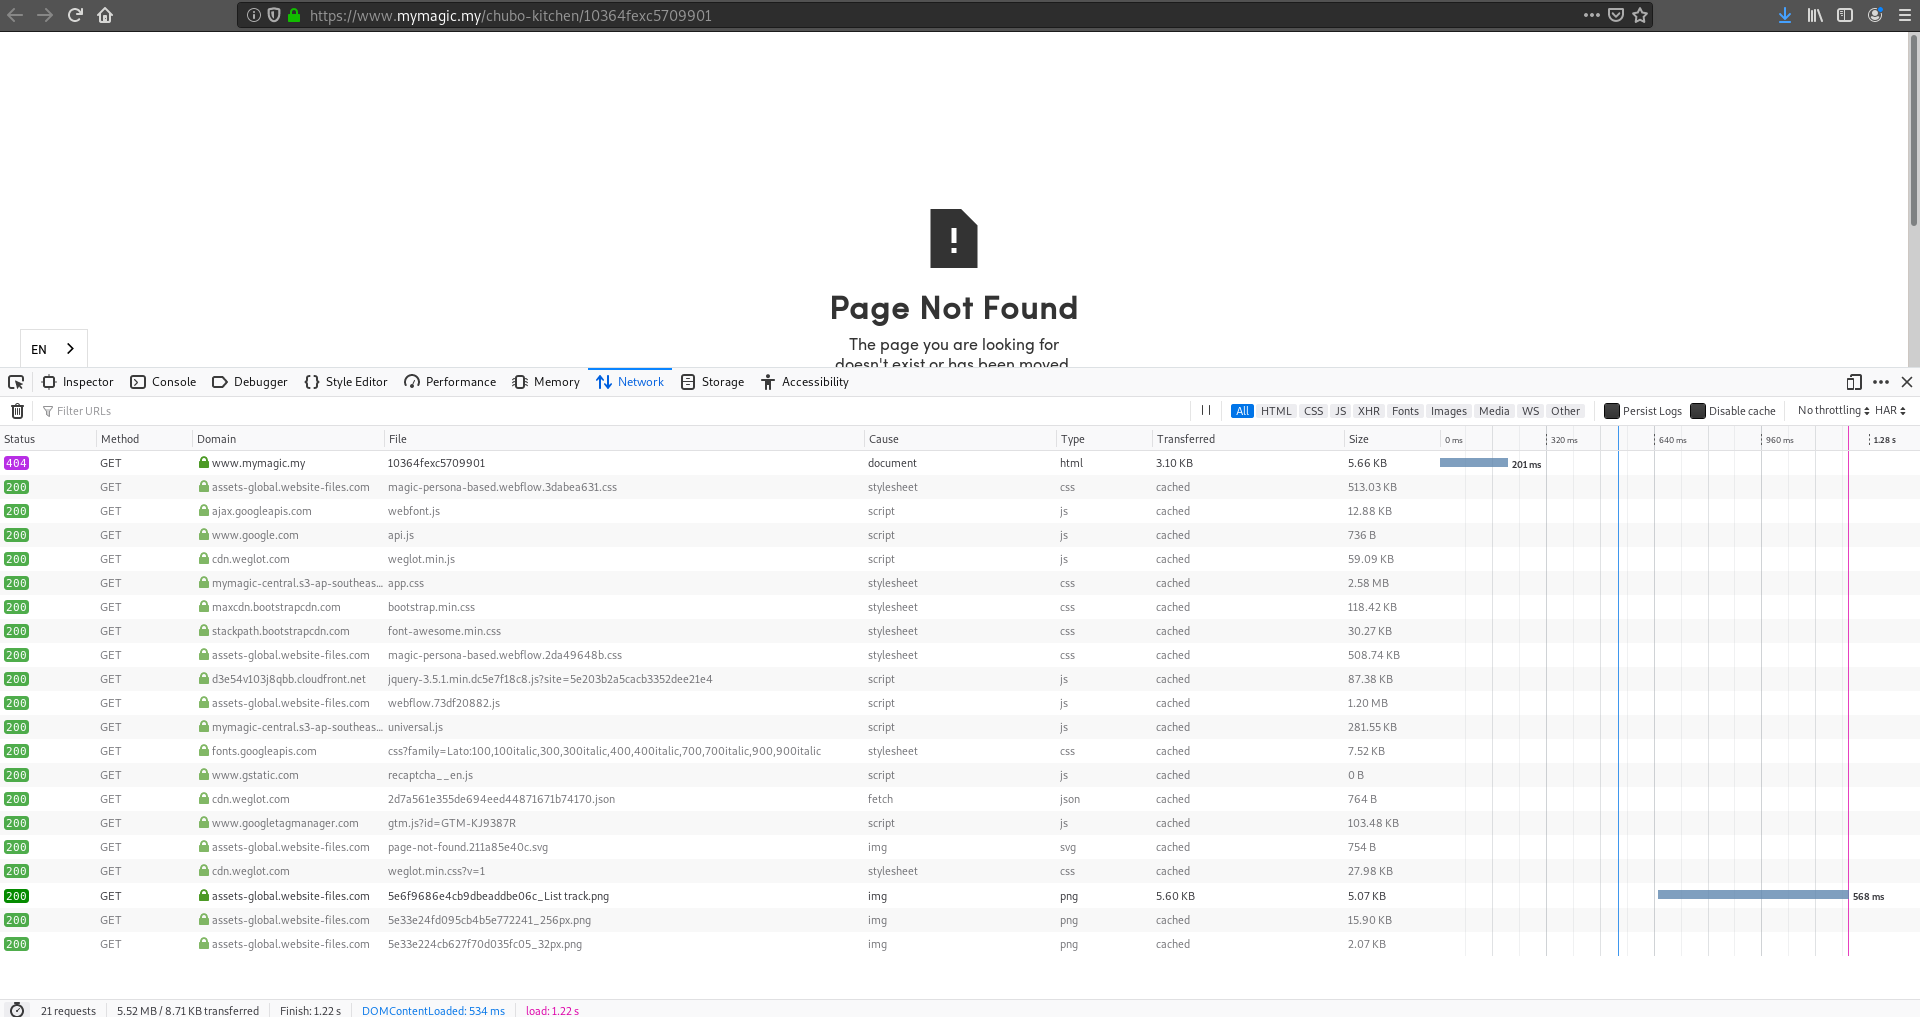The image size is (1920, 1017).
Task: Clear network requests with trash icon
Action: pos(17,410)
